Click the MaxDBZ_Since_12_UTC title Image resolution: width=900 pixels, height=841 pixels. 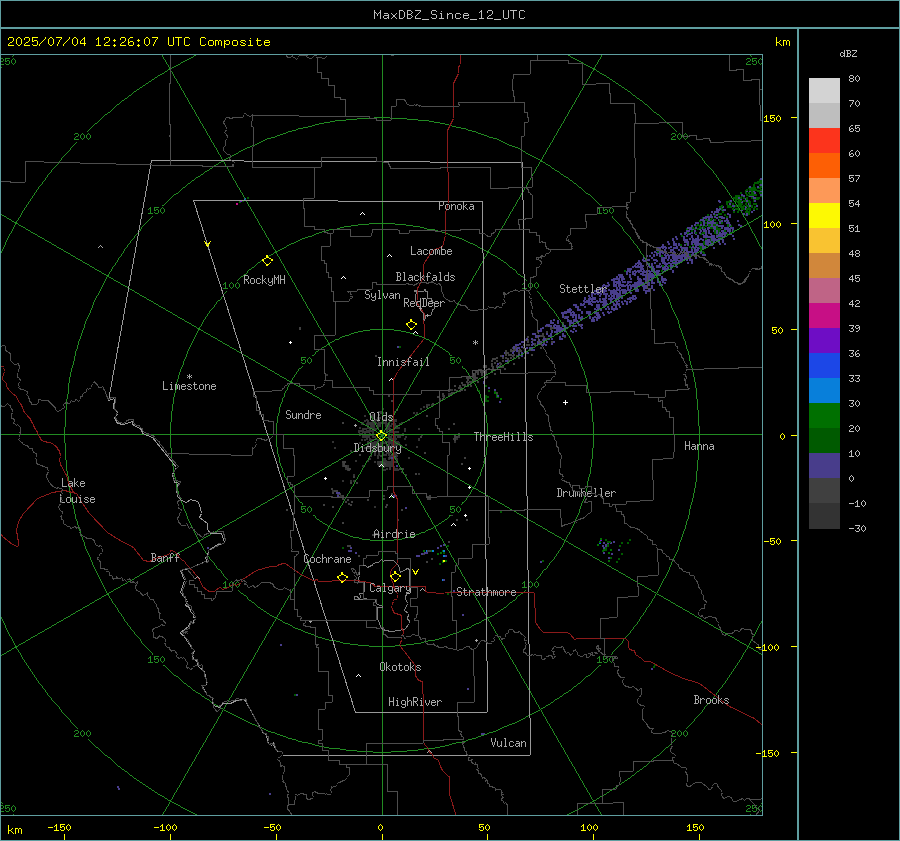pos(449,15)
